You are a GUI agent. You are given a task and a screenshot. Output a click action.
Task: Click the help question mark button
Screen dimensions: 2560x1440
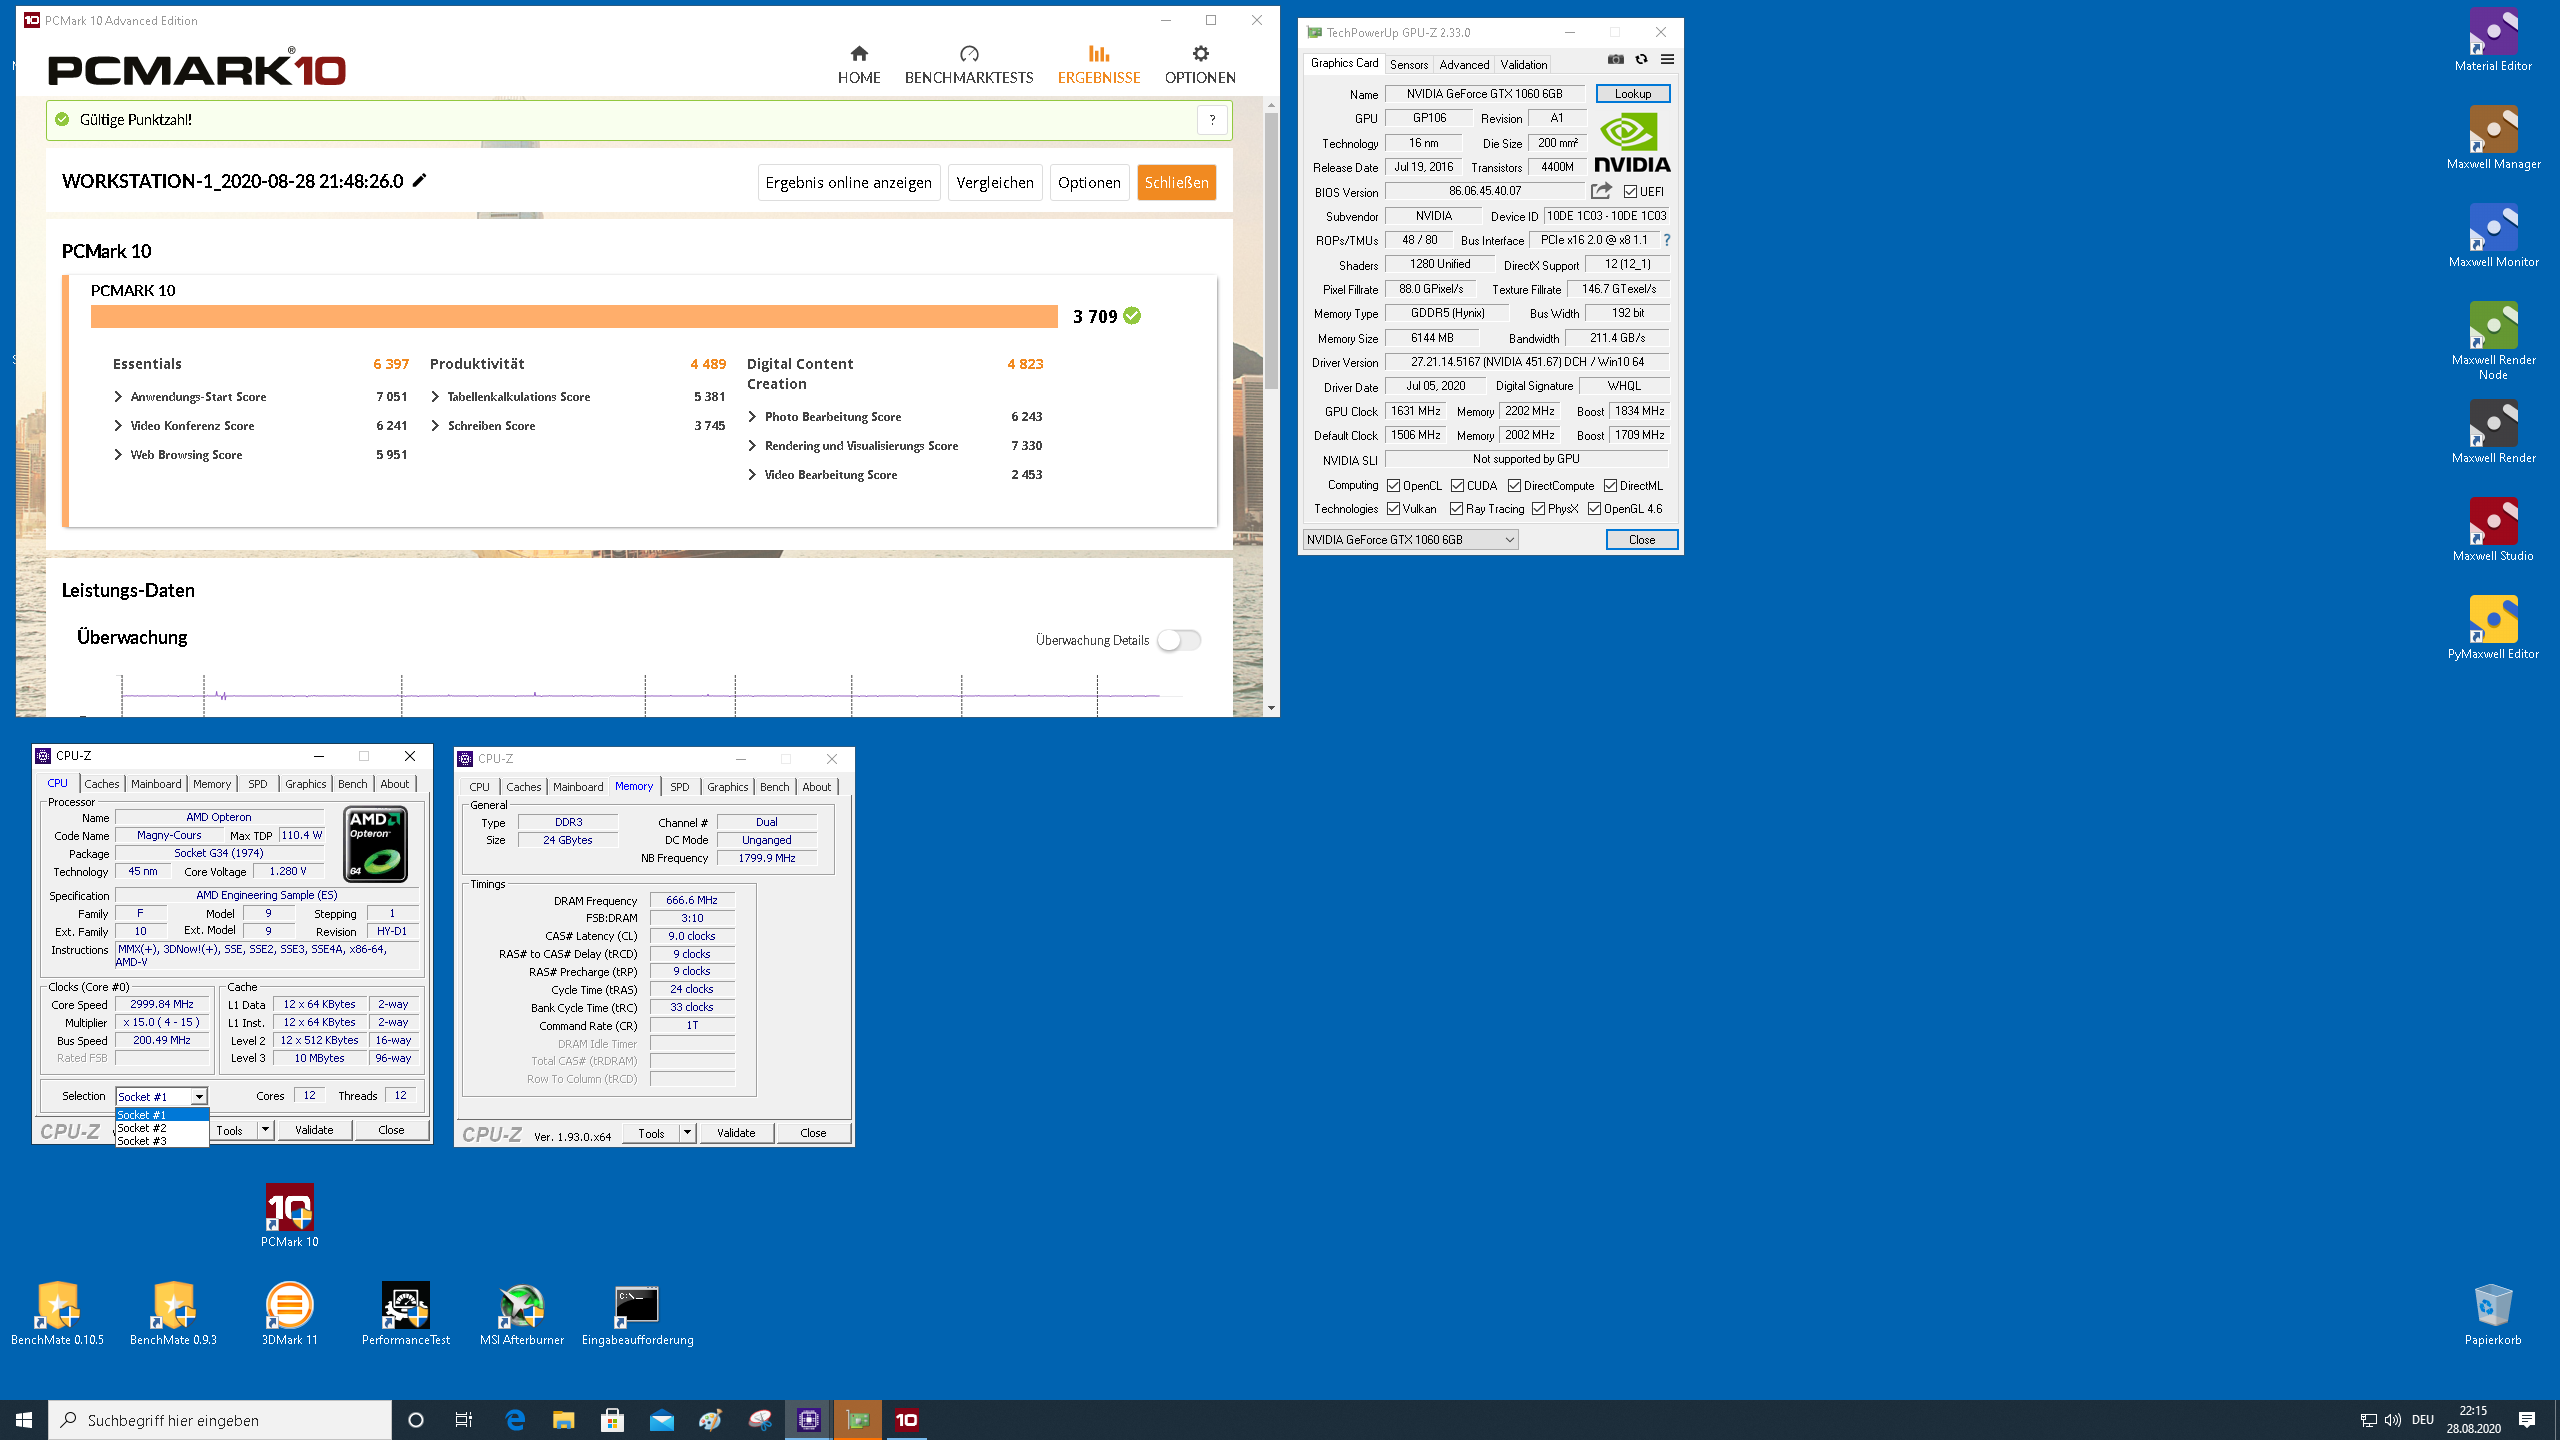[1212, 119]
